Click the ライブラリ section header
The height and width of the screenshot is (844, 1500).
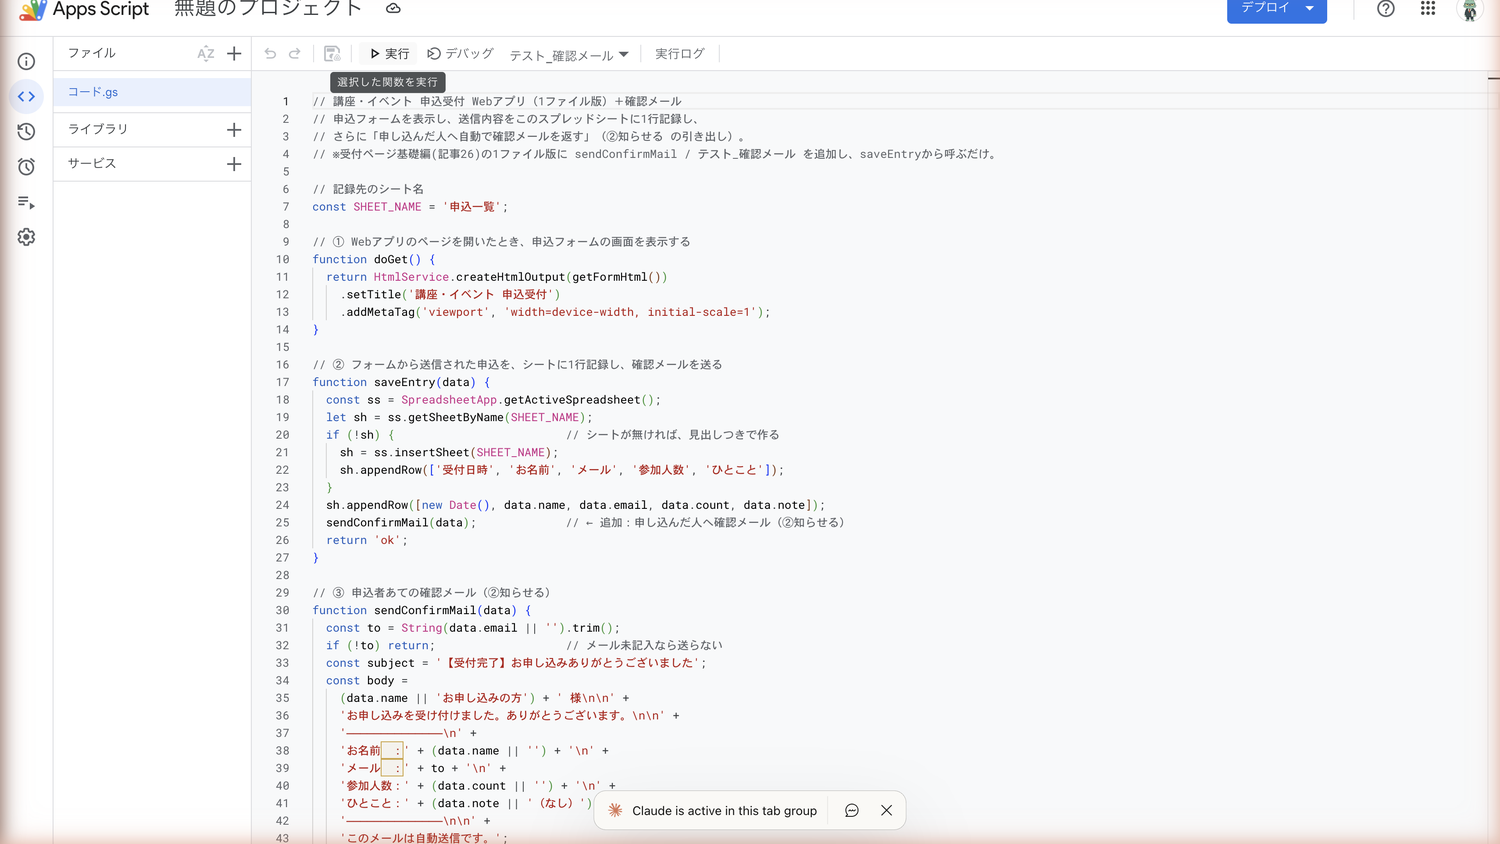coord(98,129)
